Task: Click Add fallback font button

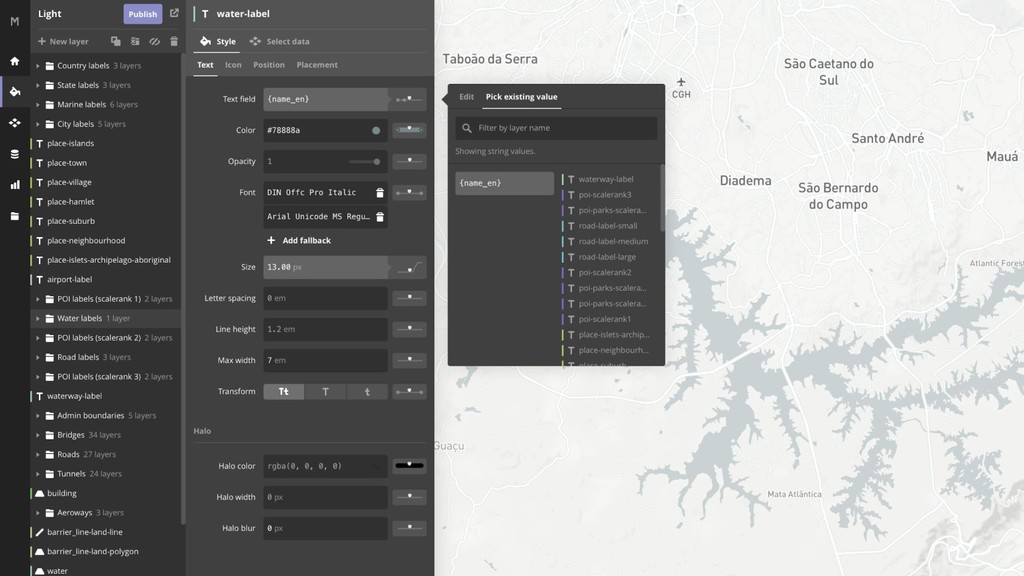Action: point(298,241)
